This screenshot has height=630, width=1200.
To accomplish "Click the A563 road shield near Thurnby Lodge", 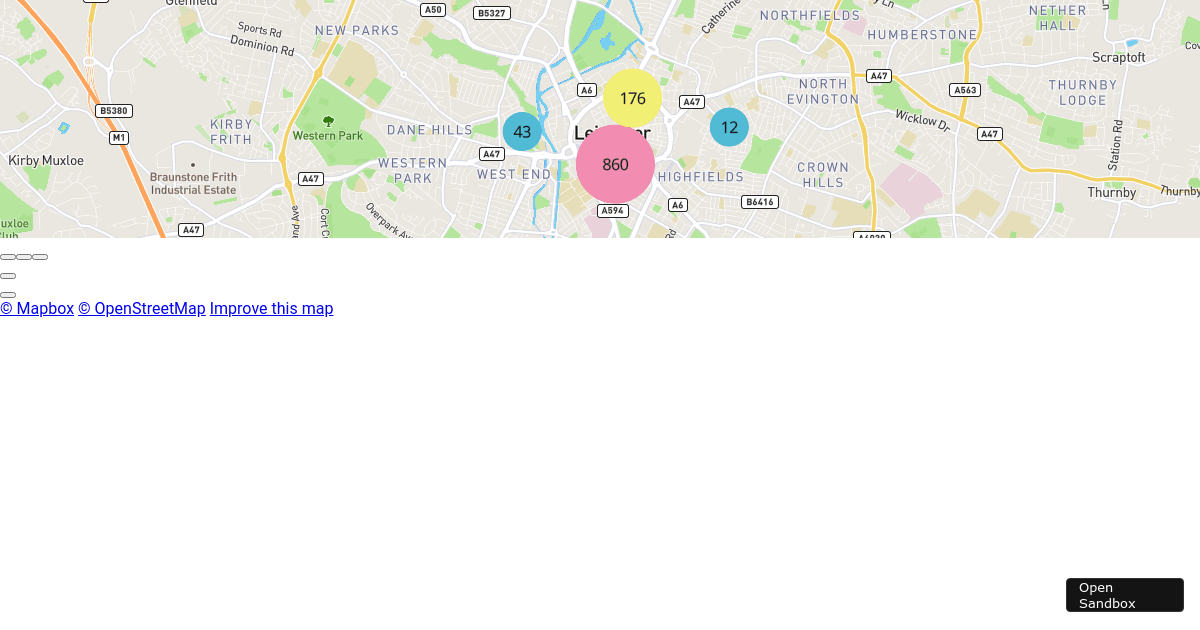I will click(x=965, y=89).
